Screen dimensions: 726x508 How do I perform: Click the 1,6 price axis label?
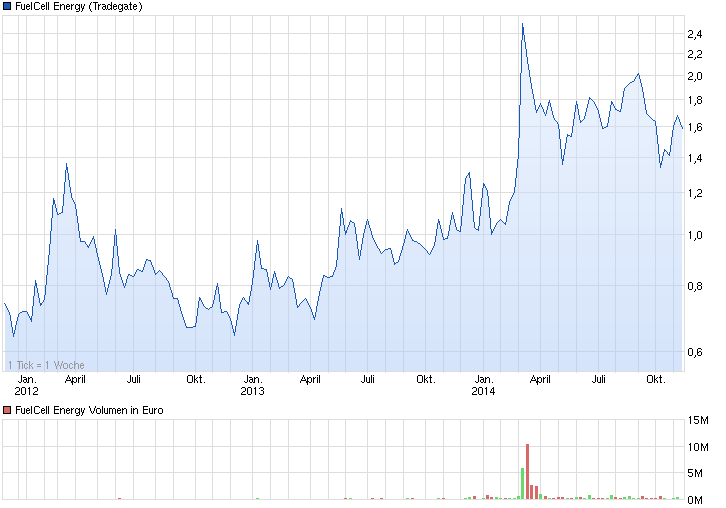click(695, 127)
